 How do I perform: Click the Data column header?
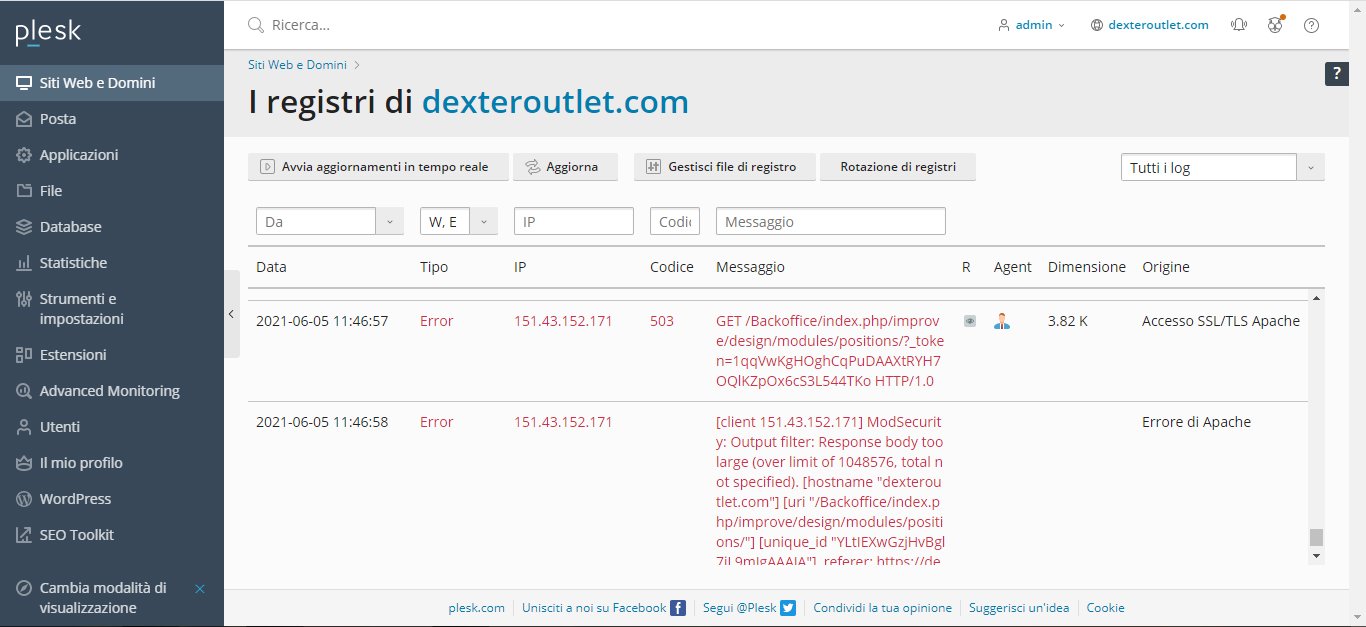(x=271, y=267)
